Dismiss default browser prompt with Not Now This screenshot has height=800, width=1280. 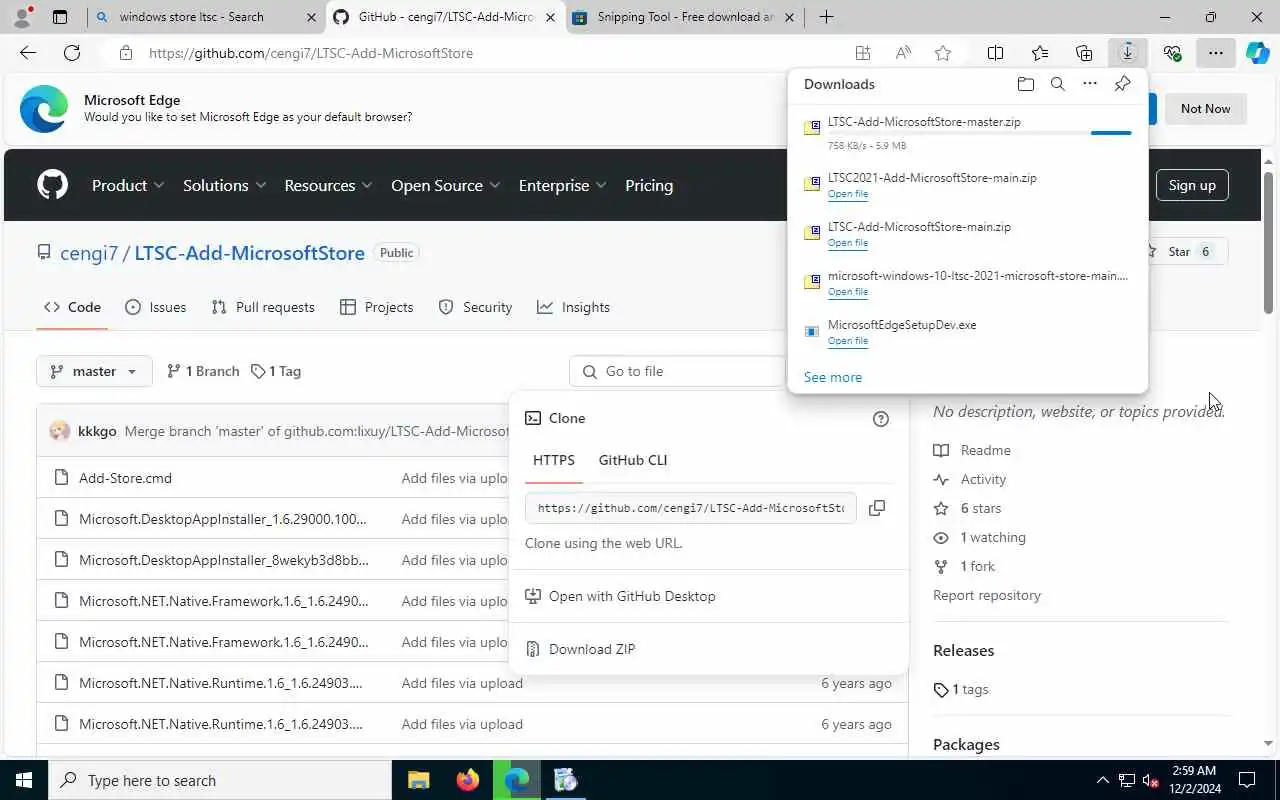[1205, 109]
